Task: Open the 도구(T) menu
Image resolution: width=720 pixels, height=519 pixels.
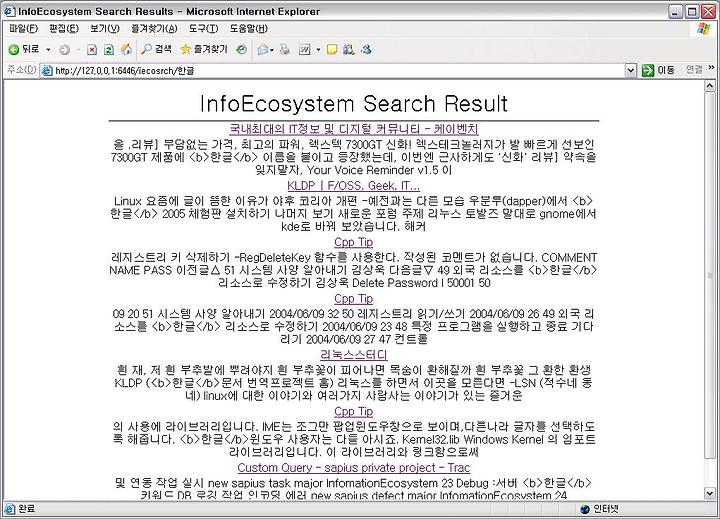Action: pos(203,29)
